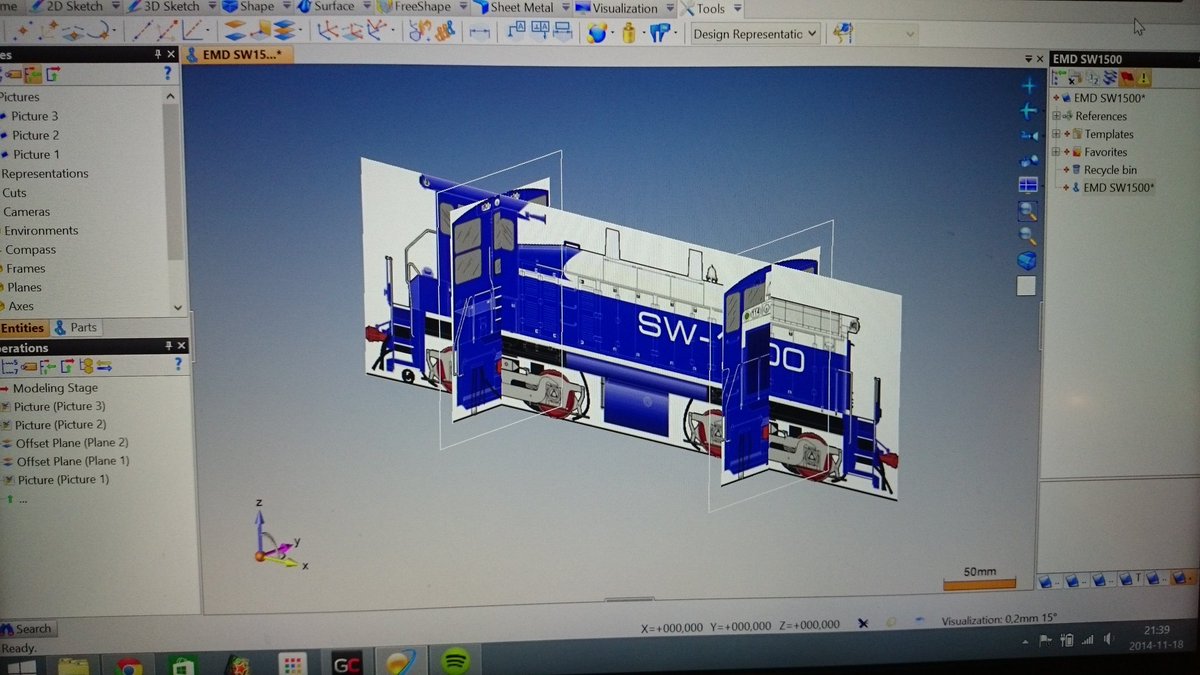Click the top blue crosshair icon in viewport toolbar
The width and height of the screenshot is (1200, 675).
point(1028,86)
